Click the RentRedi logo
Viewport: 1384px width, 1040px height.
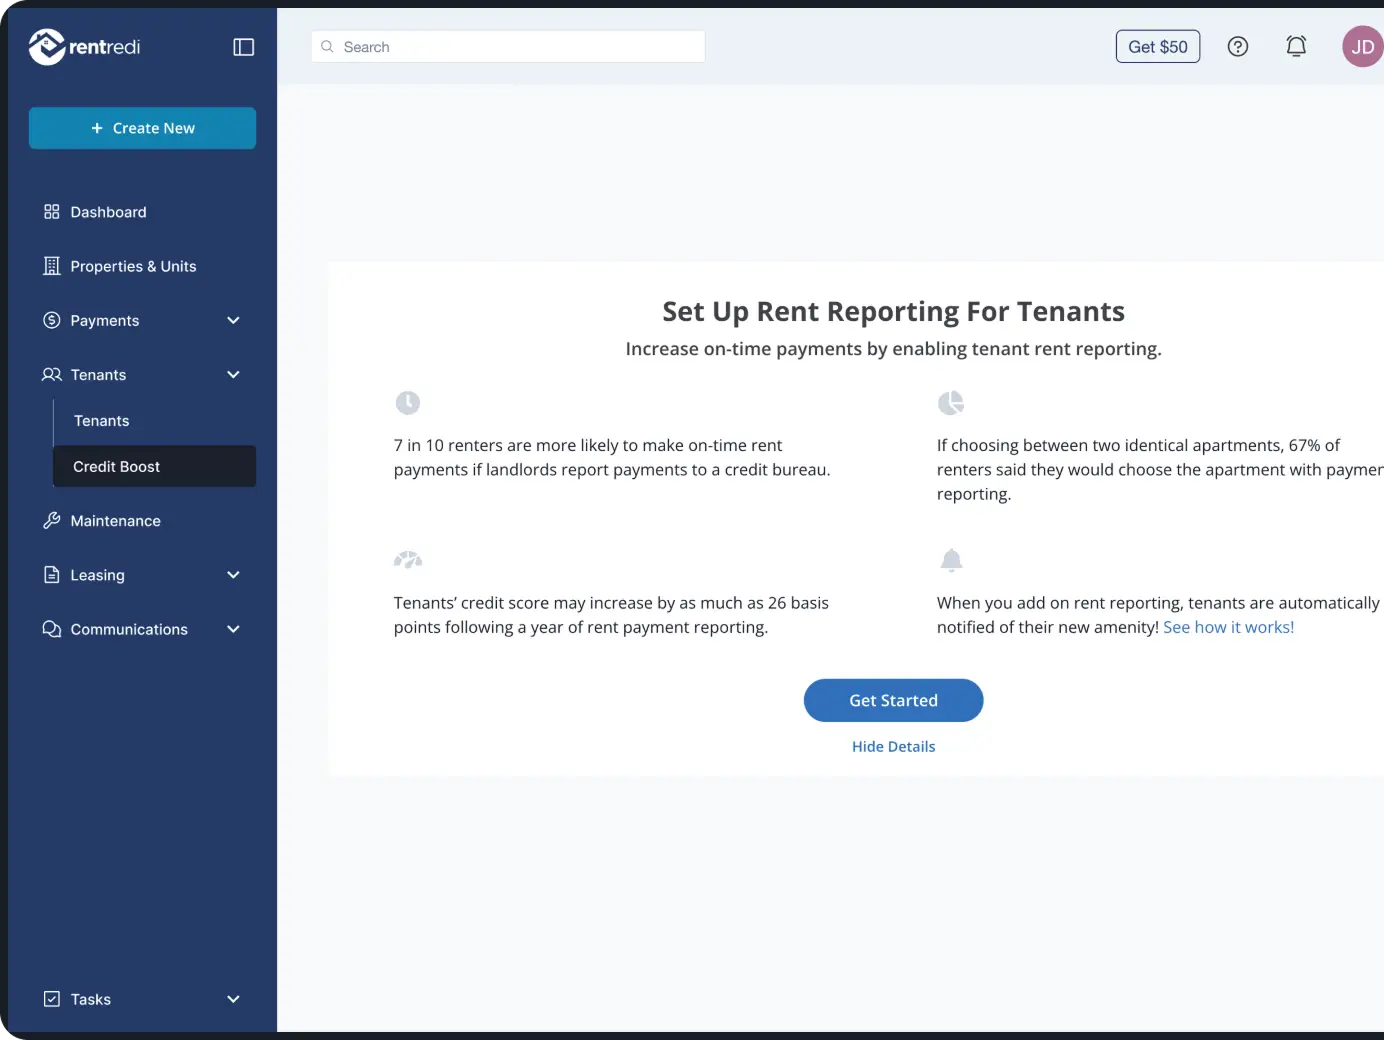85,47
